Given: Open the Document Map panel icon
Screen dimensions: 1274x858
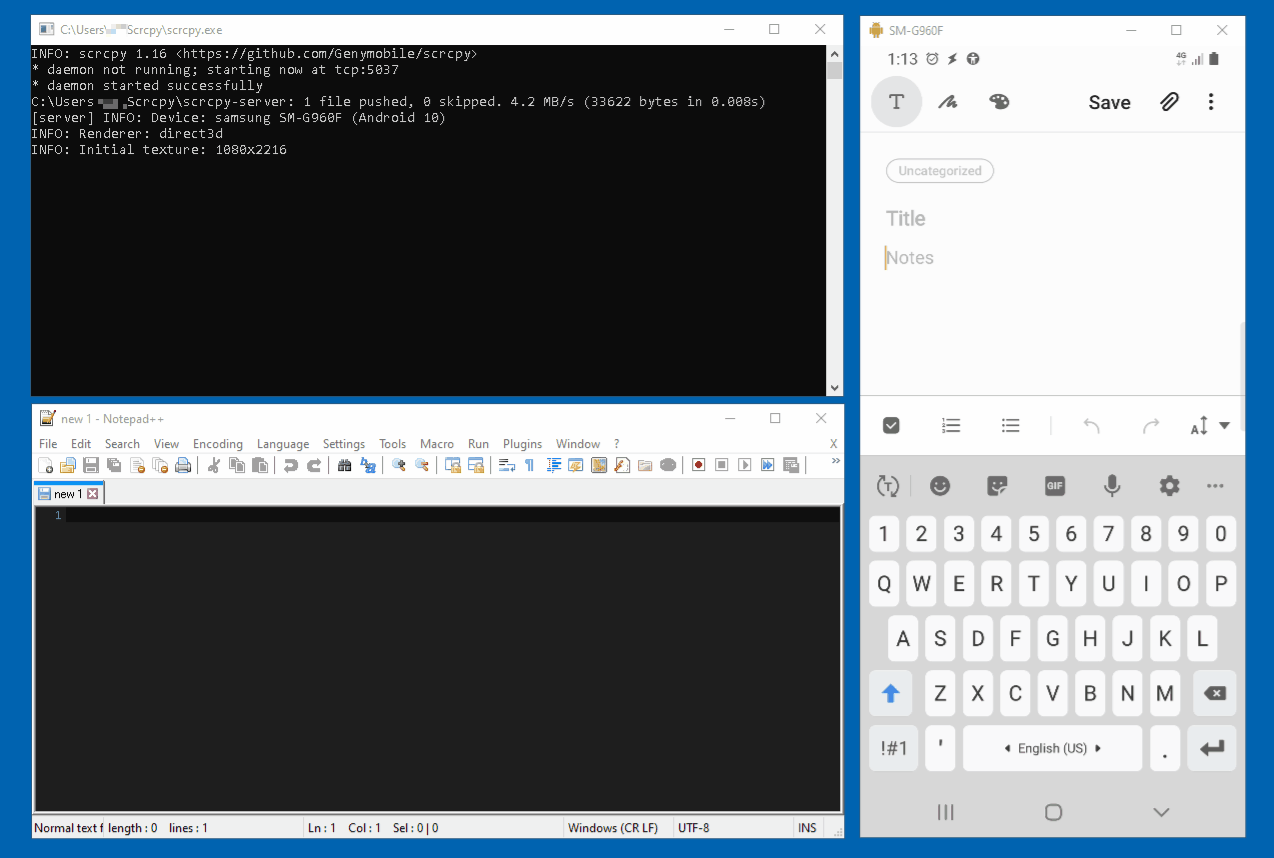Looking at the screenshot, I should click(598, 465).
